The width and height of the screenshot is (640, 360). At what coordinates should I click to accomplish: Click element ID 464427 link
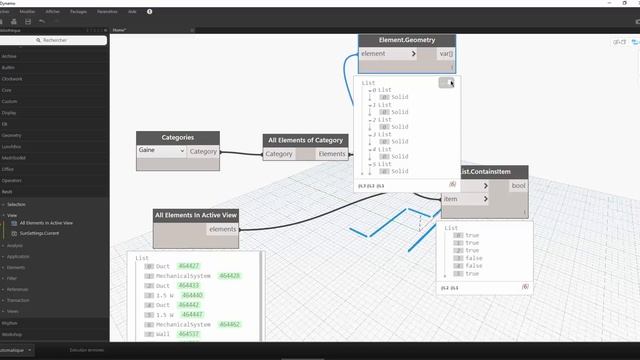tap(189, 266)
